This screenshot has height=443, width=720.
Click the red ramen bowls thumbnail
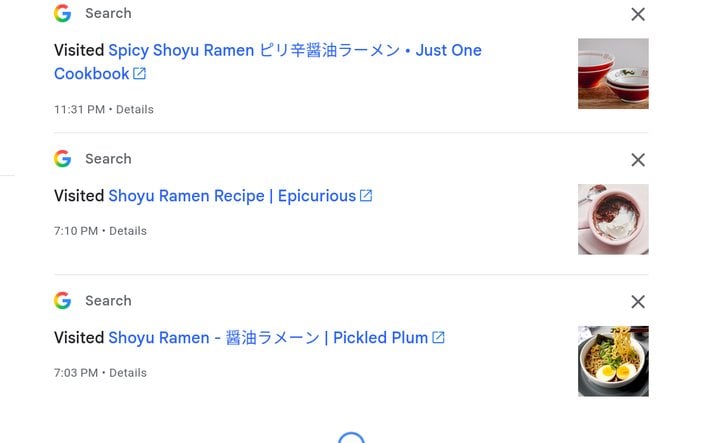(613, 74)
